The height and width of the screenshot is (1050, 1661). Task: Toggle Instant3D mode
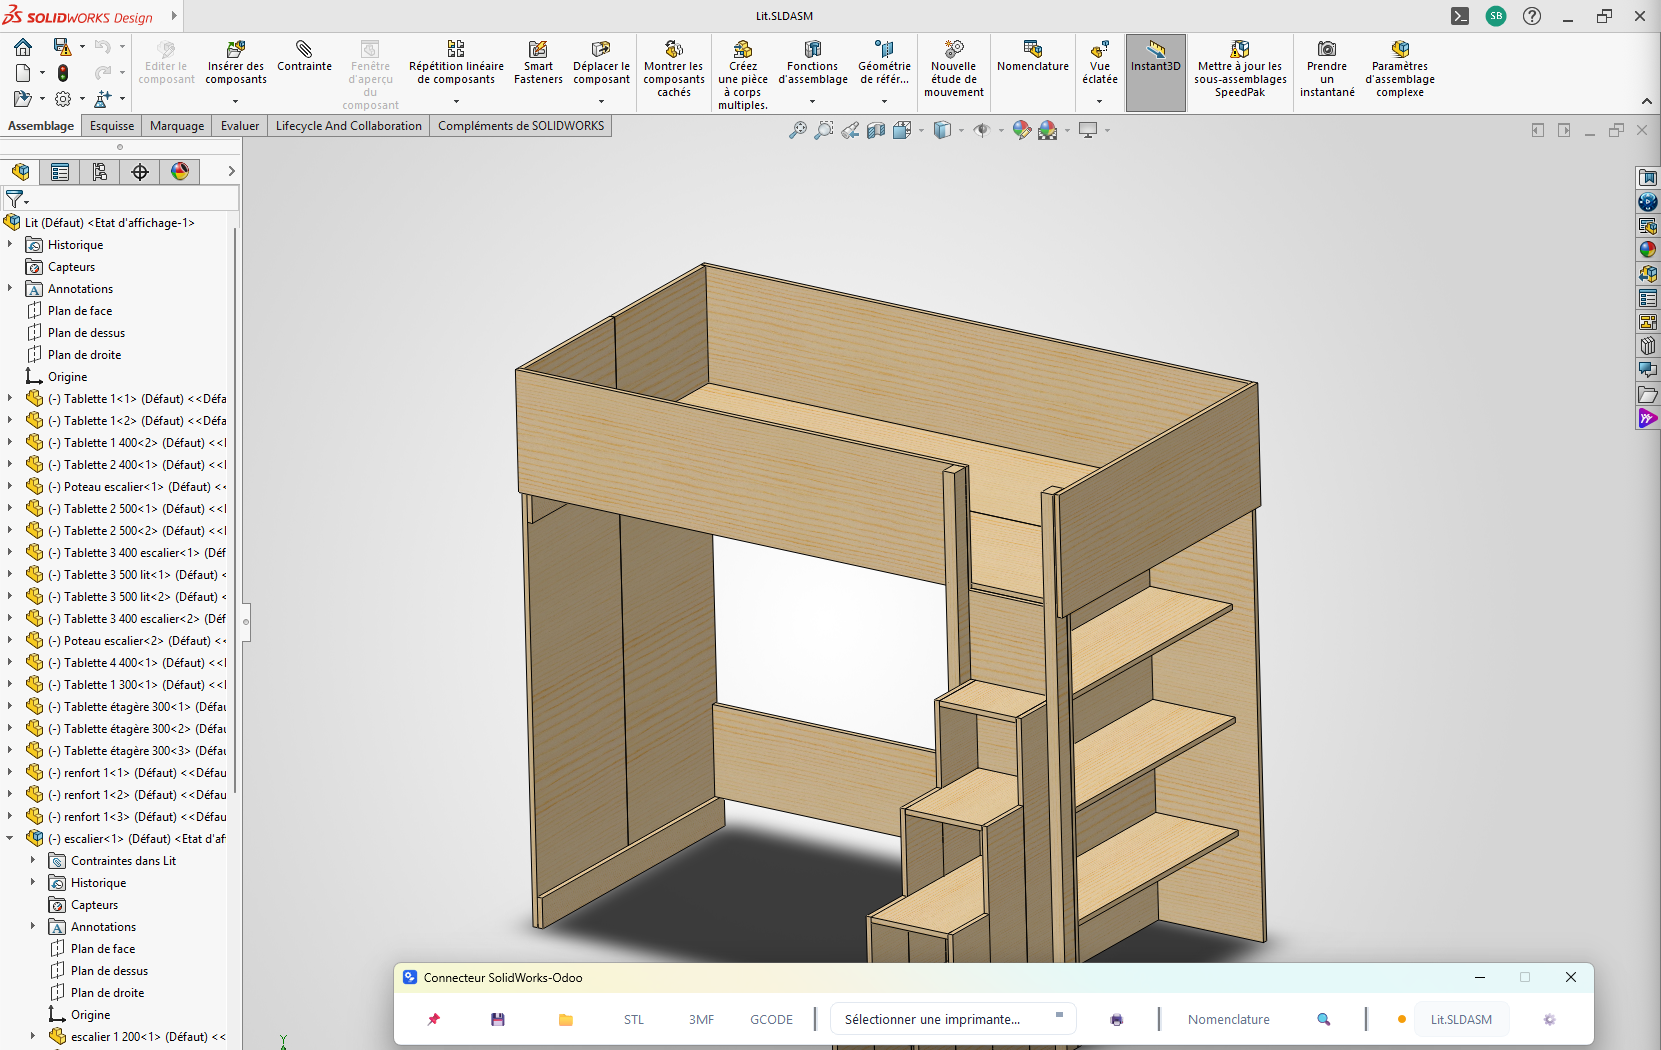click(x=1156, y=72)
